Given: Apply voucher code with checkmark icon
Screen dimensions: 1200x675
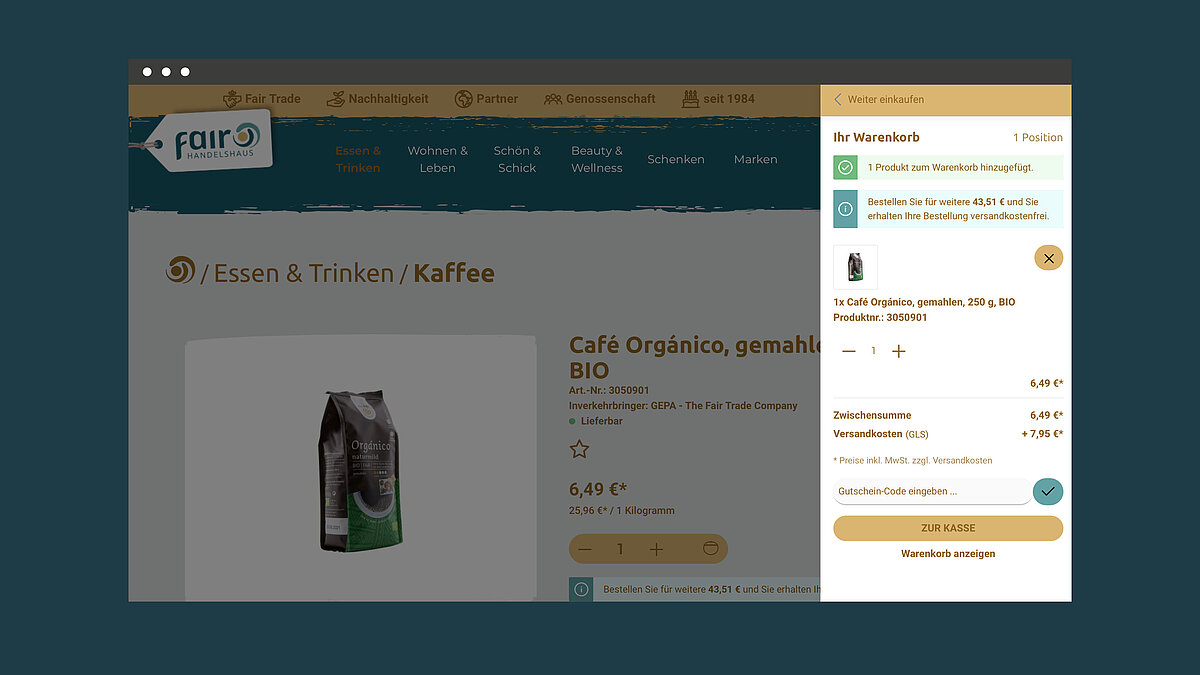Looking at the screenshot, I should [1048, 491].
